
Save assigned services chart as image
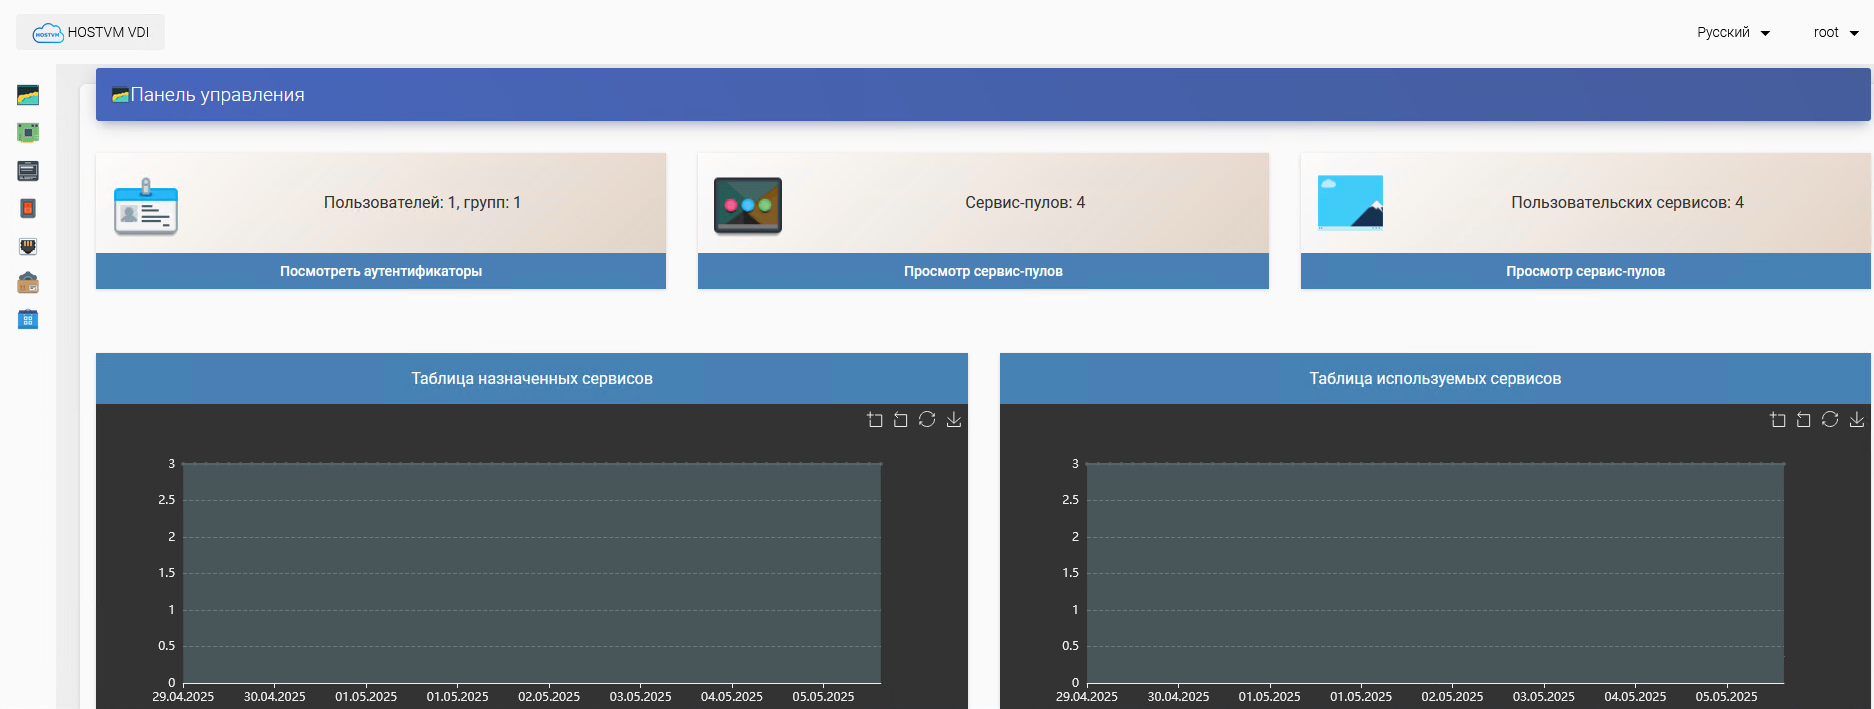tap(954, 419)
